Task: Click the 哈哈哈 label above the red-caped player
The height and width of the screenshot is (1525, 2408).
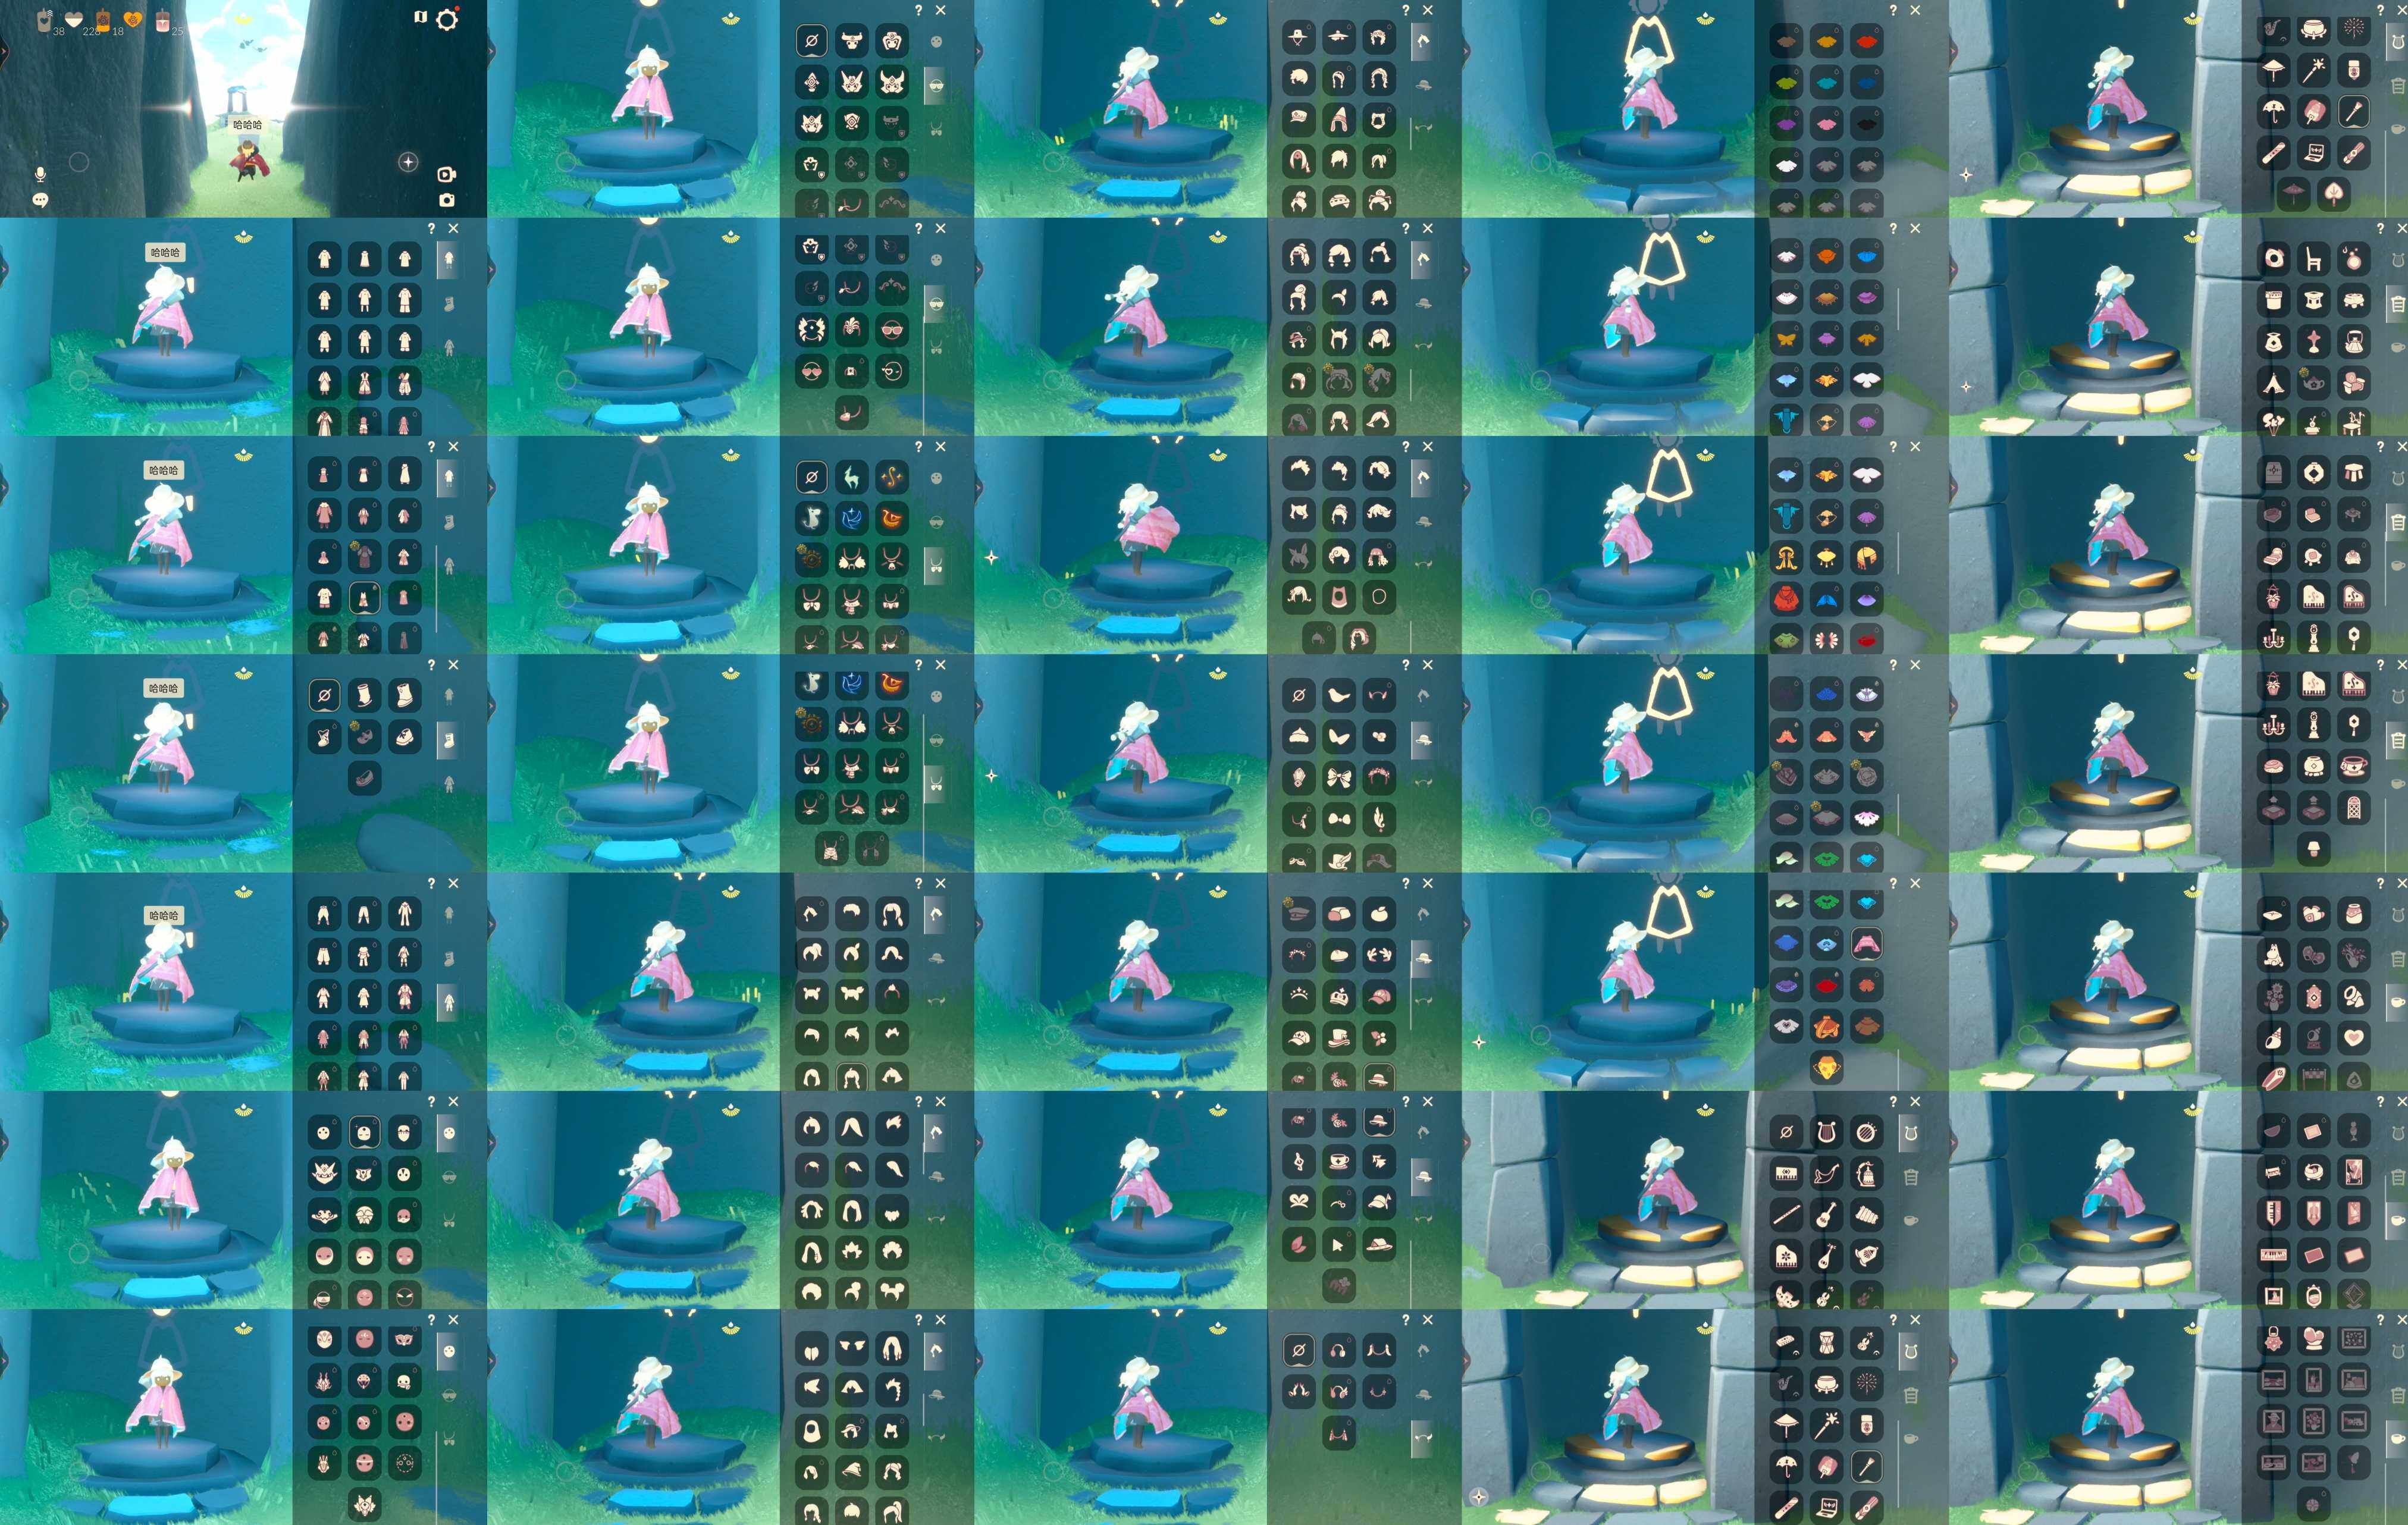Action: coord(247,125)
